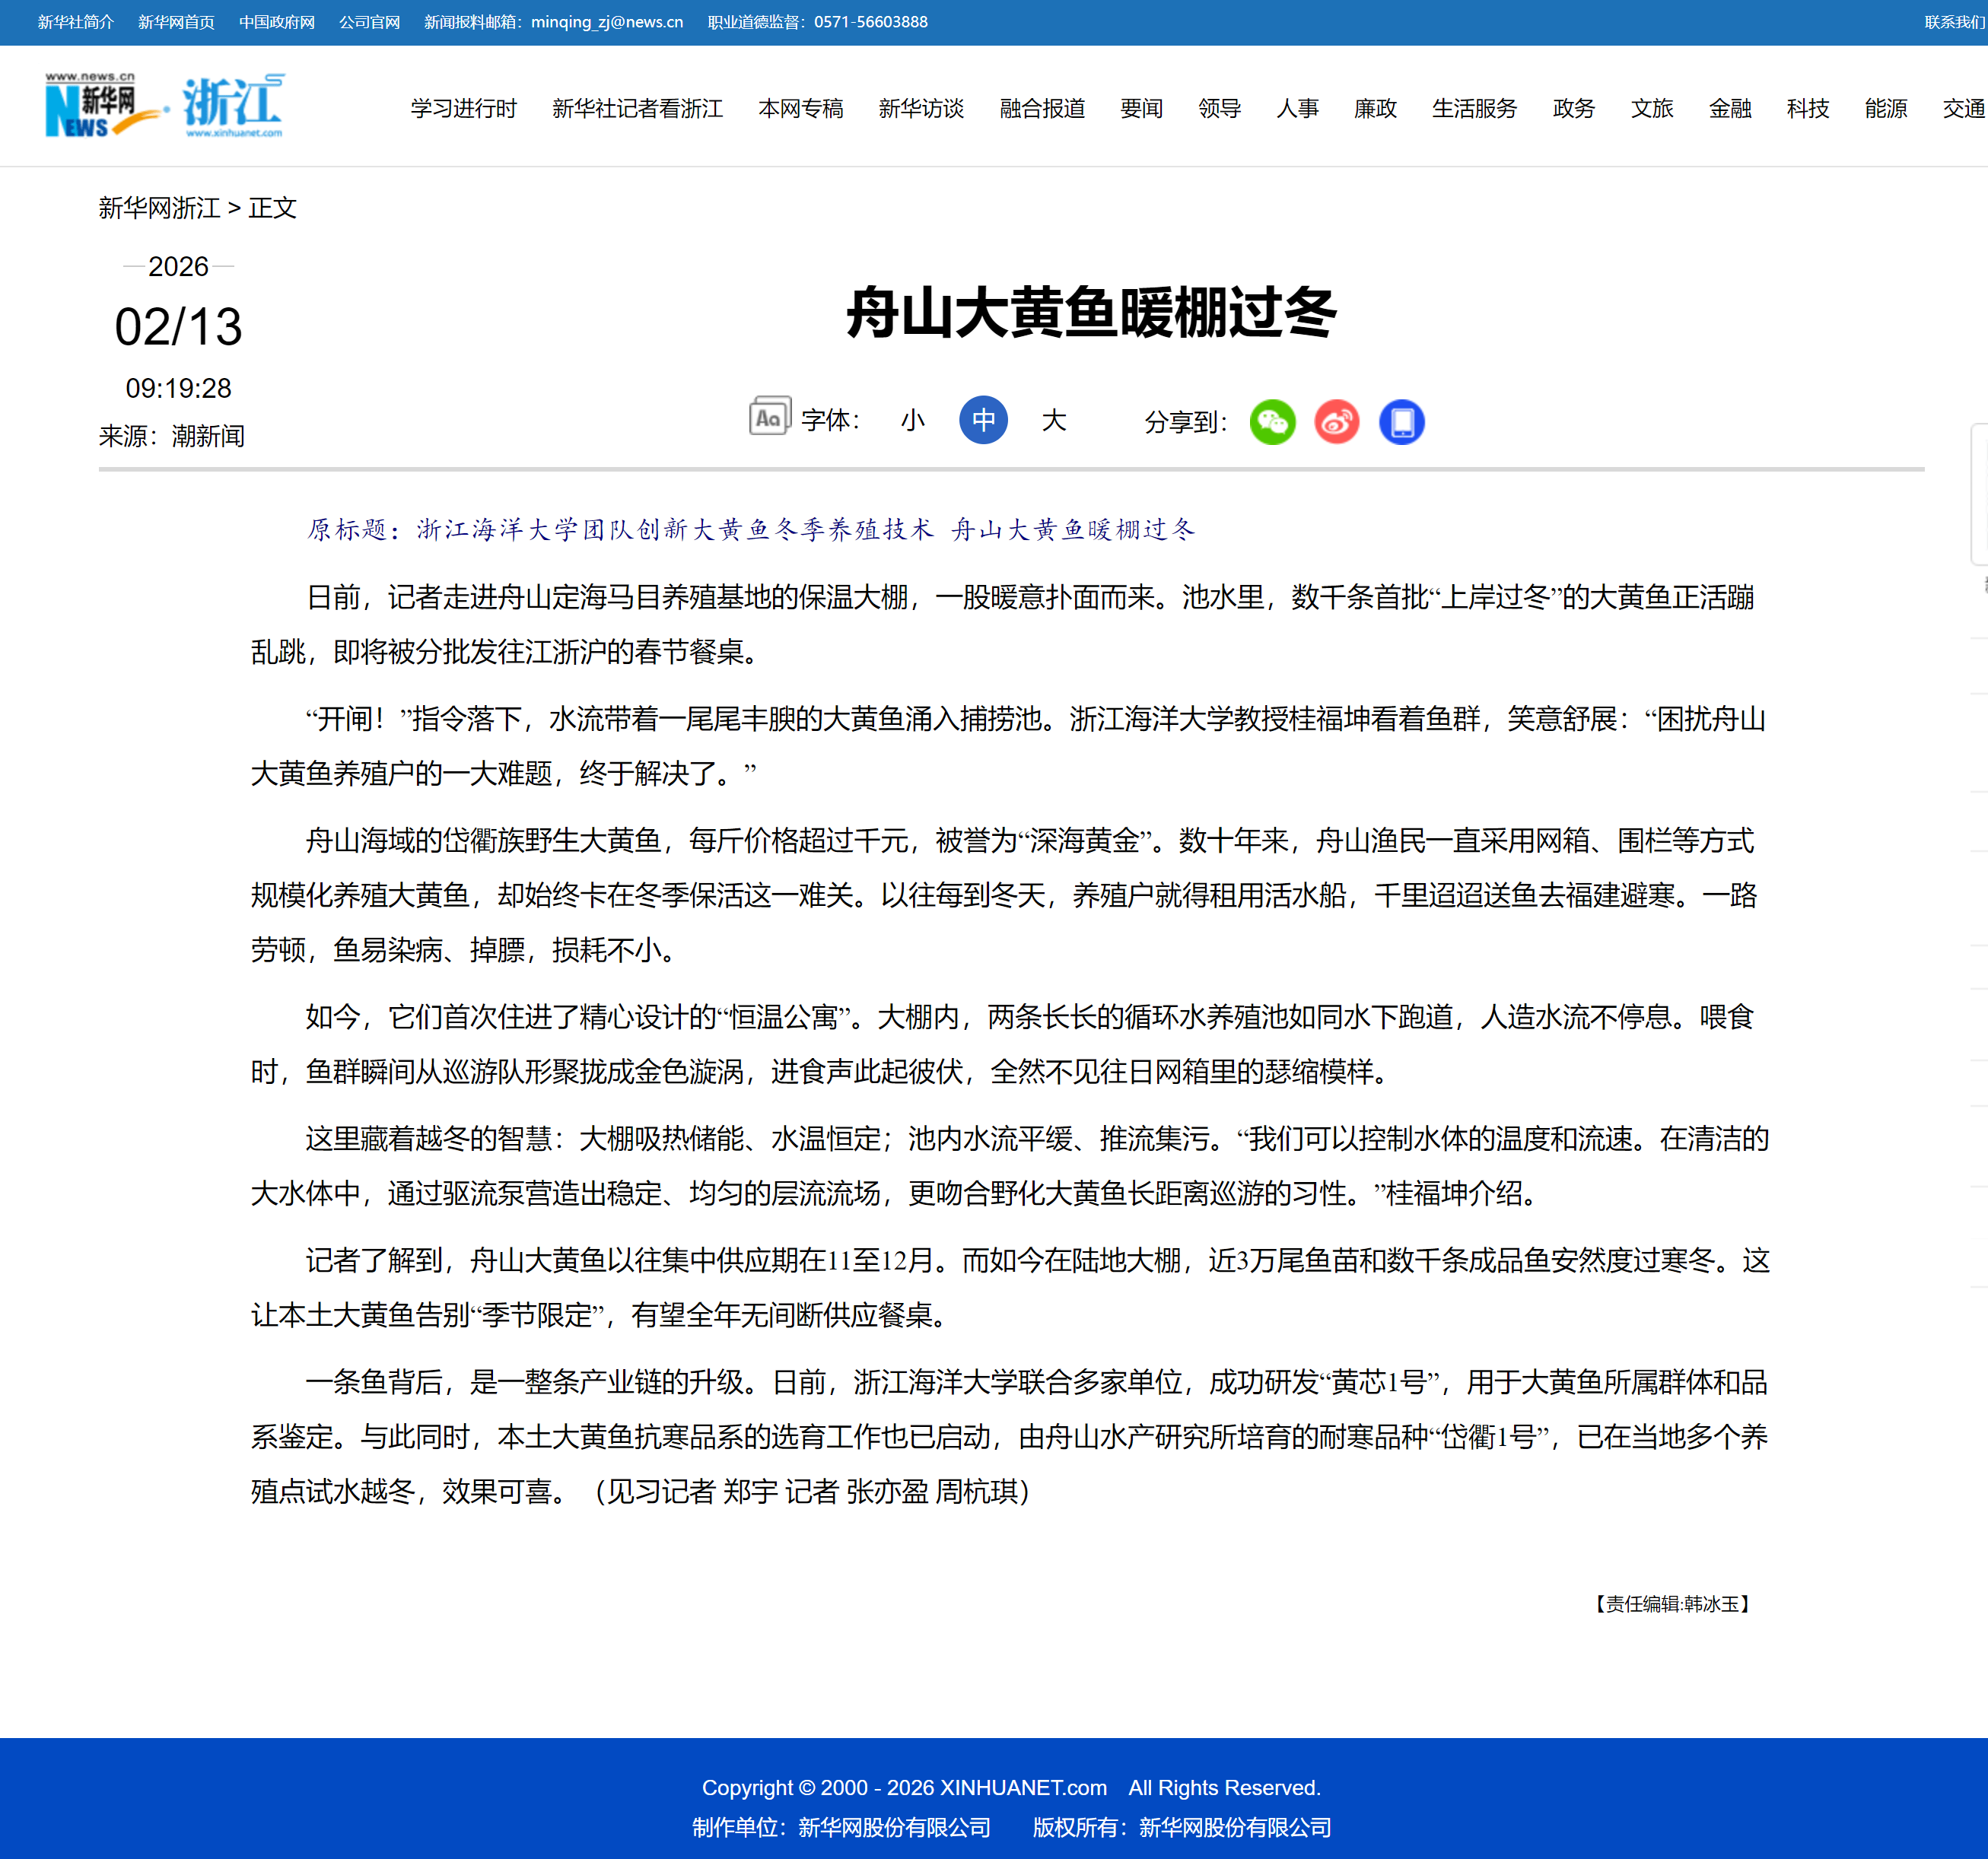Click the 联系我们 link

tap(1955, 22)
